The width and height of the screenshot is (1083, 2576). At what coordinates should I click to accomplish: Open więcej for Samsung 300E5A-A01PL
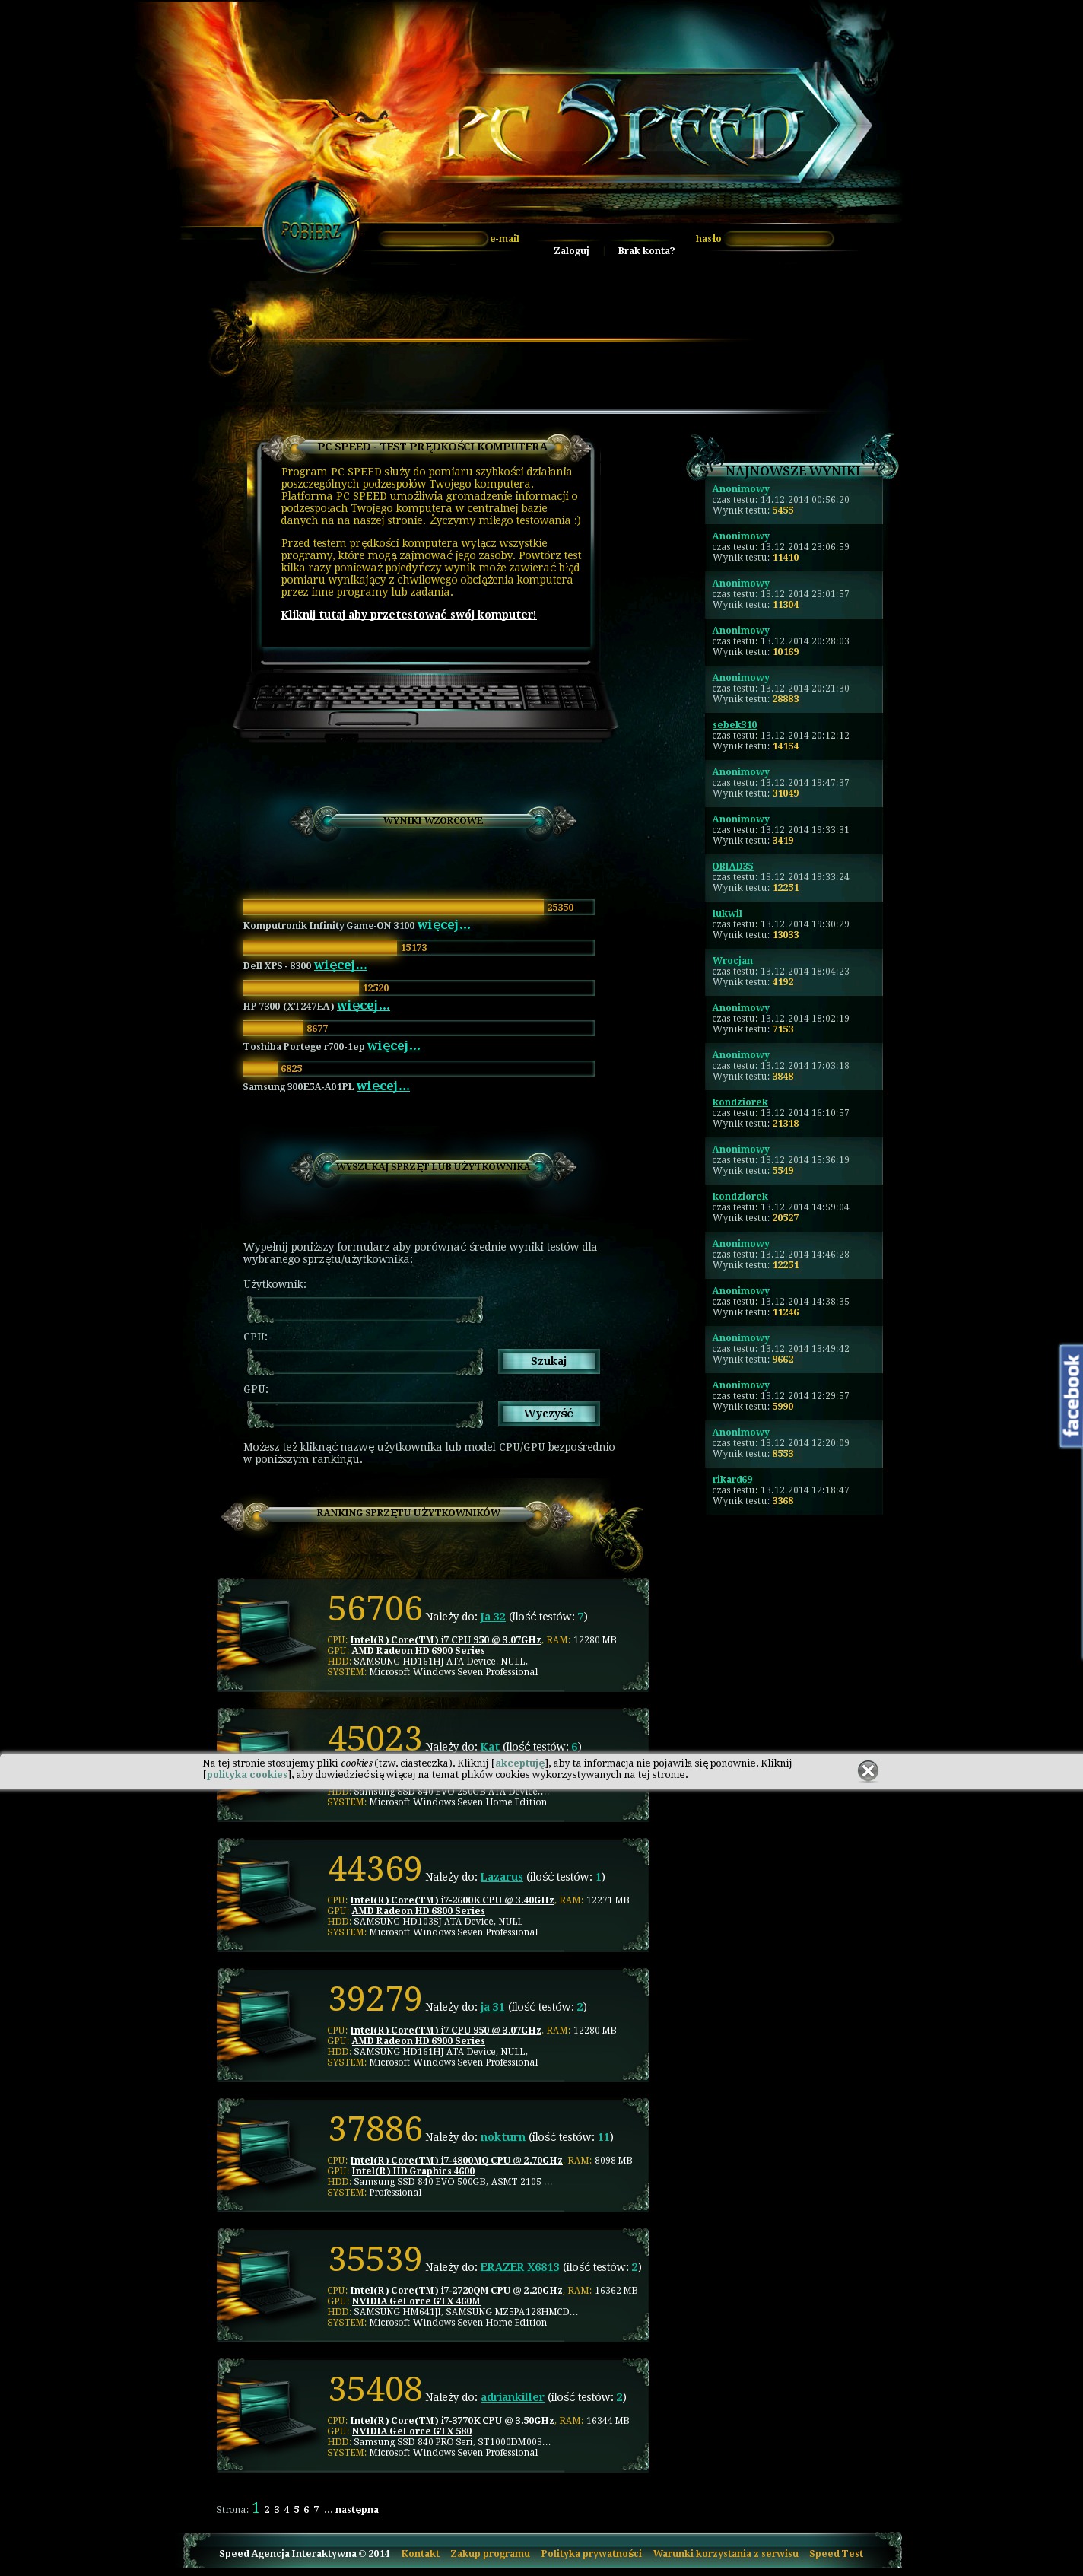point(383,1086)
